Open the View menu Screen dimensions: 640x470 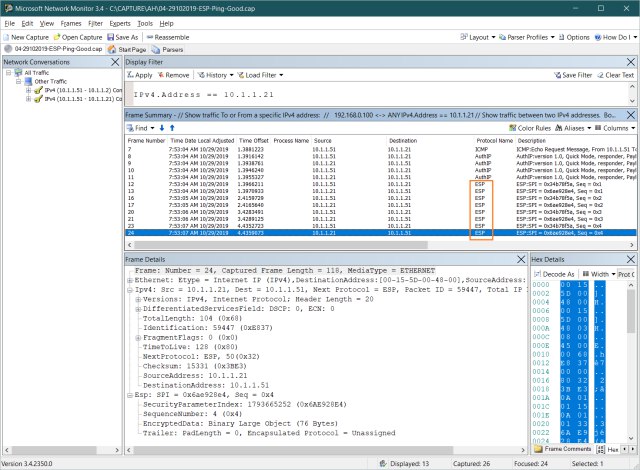(x=47, y=23)
